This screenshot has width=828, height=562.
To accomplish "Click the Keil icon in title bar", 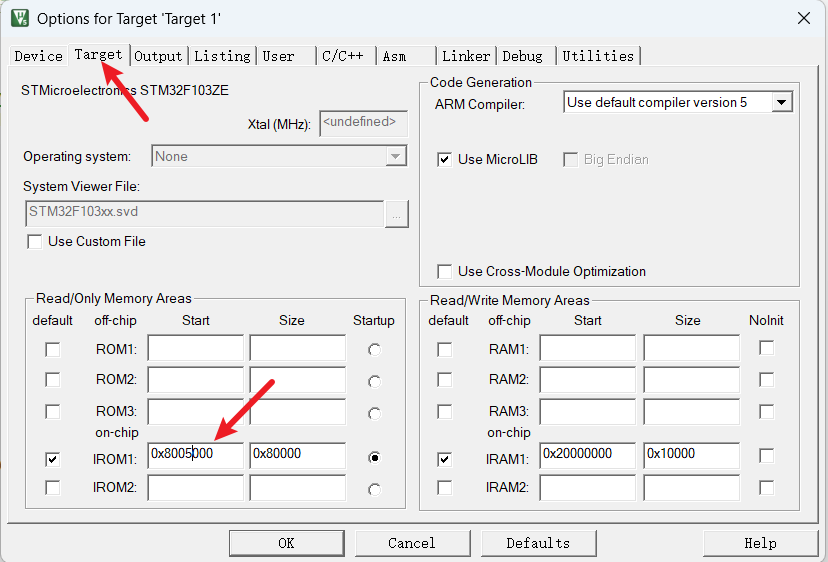I will point(19,18).
